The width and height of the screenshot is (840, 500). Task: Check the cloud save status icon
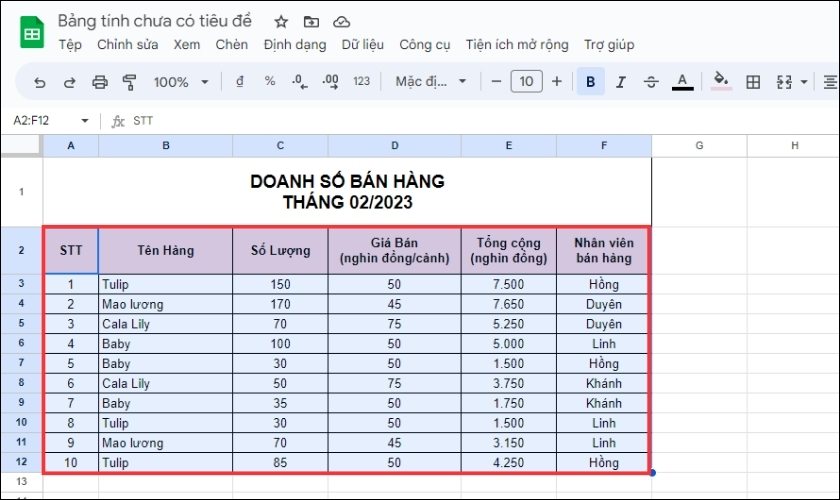(x=341, y=22)
